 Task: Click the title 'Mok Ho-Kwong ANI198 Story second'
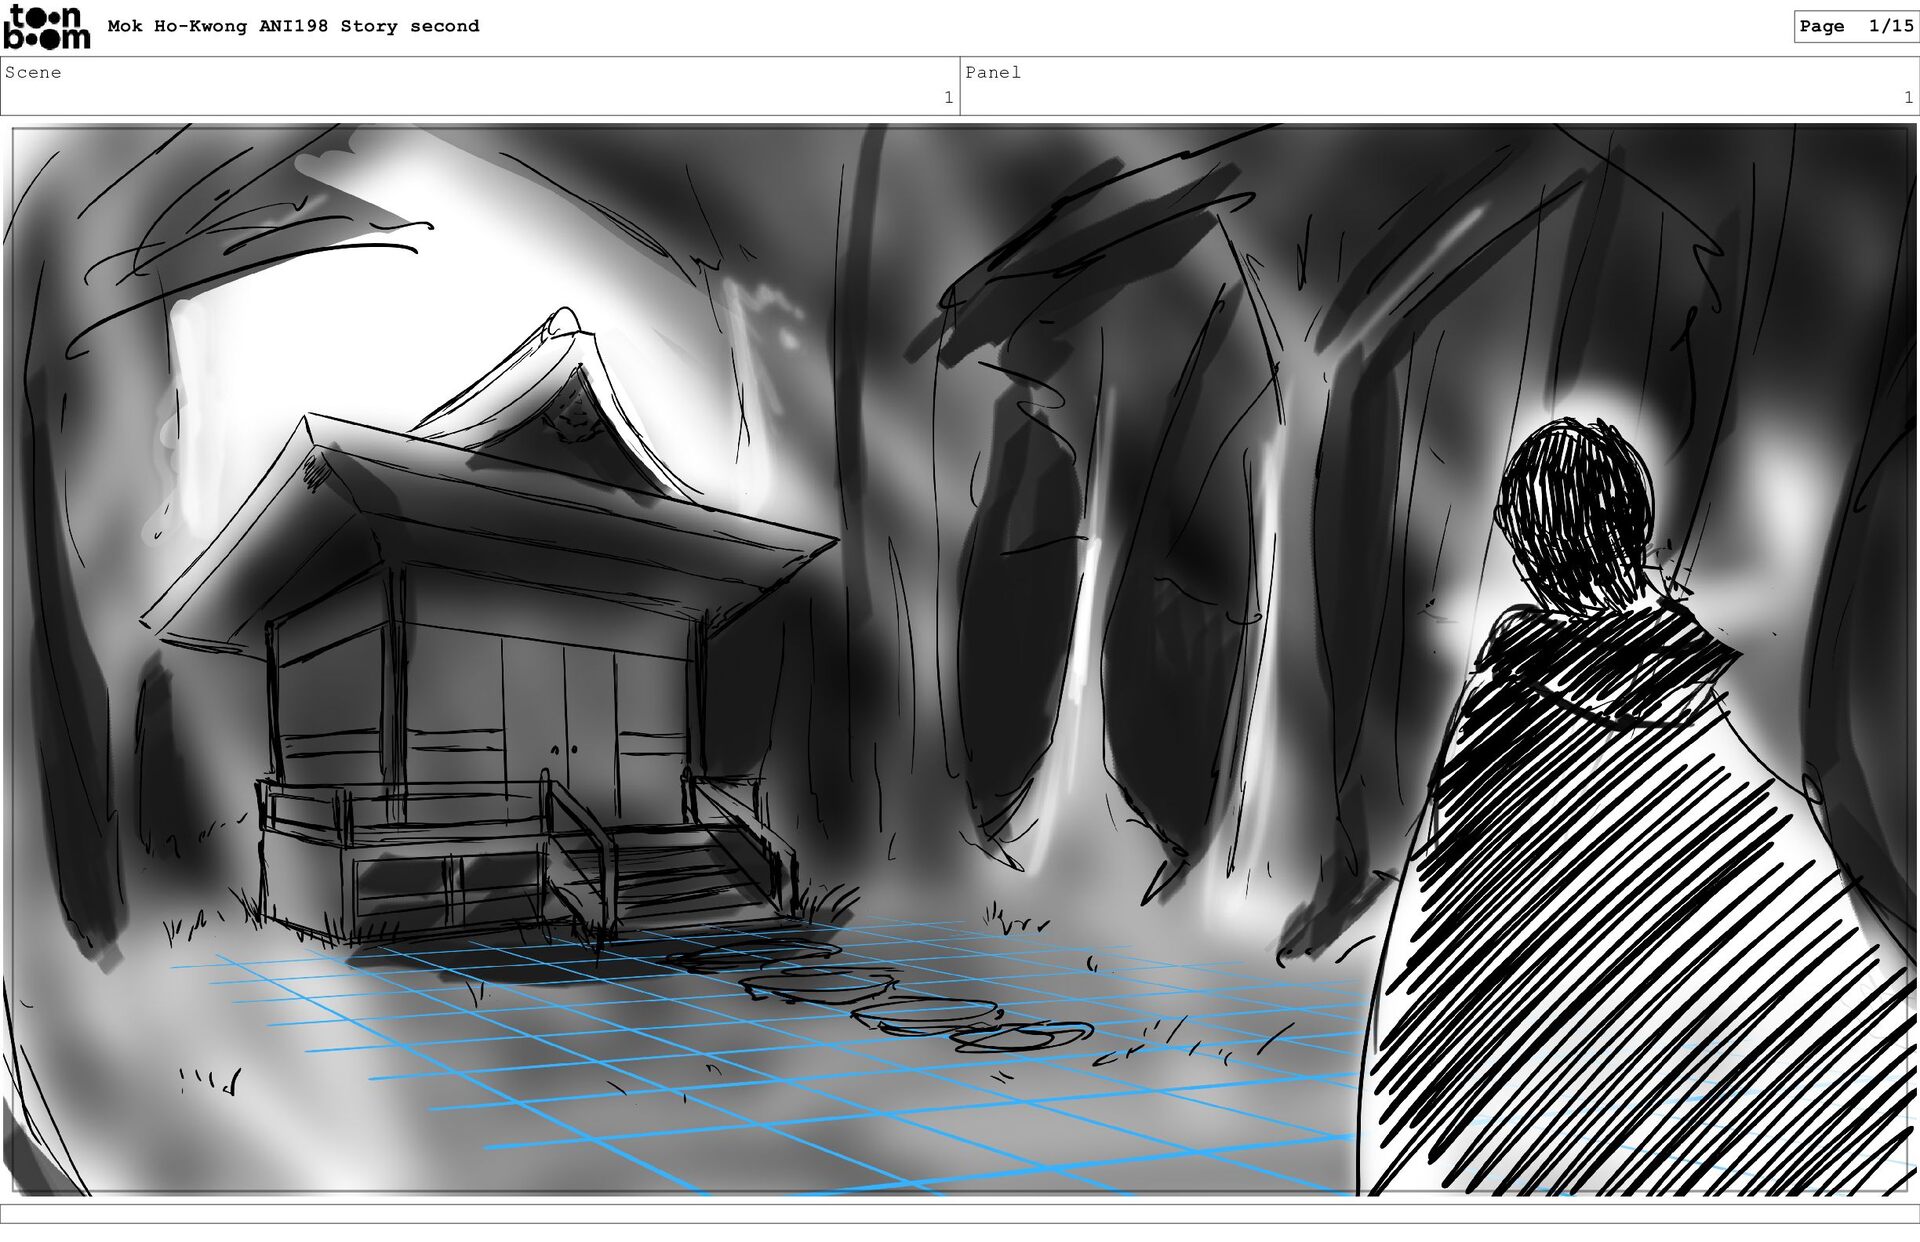pyautogui.click(x=293, y=26)
